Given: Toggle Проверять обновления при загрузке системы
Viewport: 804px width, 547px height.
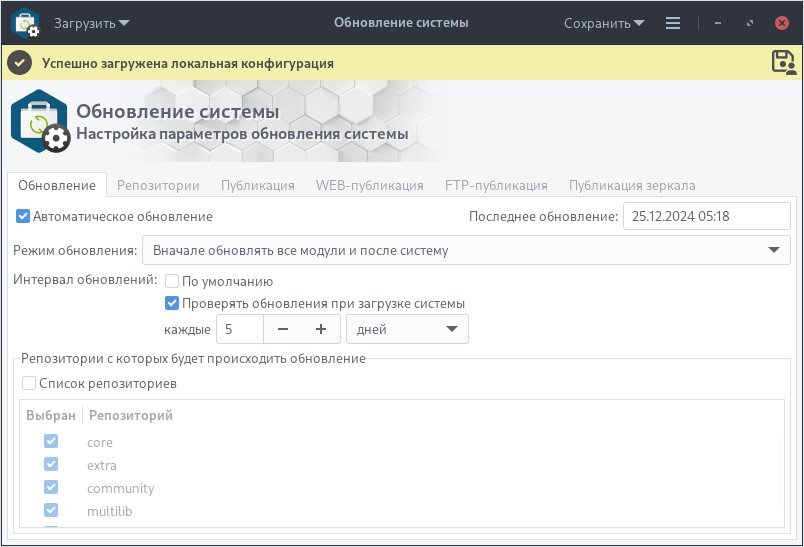Looking at the screenshot, I should pyautogui.click(x=172, y=303).
